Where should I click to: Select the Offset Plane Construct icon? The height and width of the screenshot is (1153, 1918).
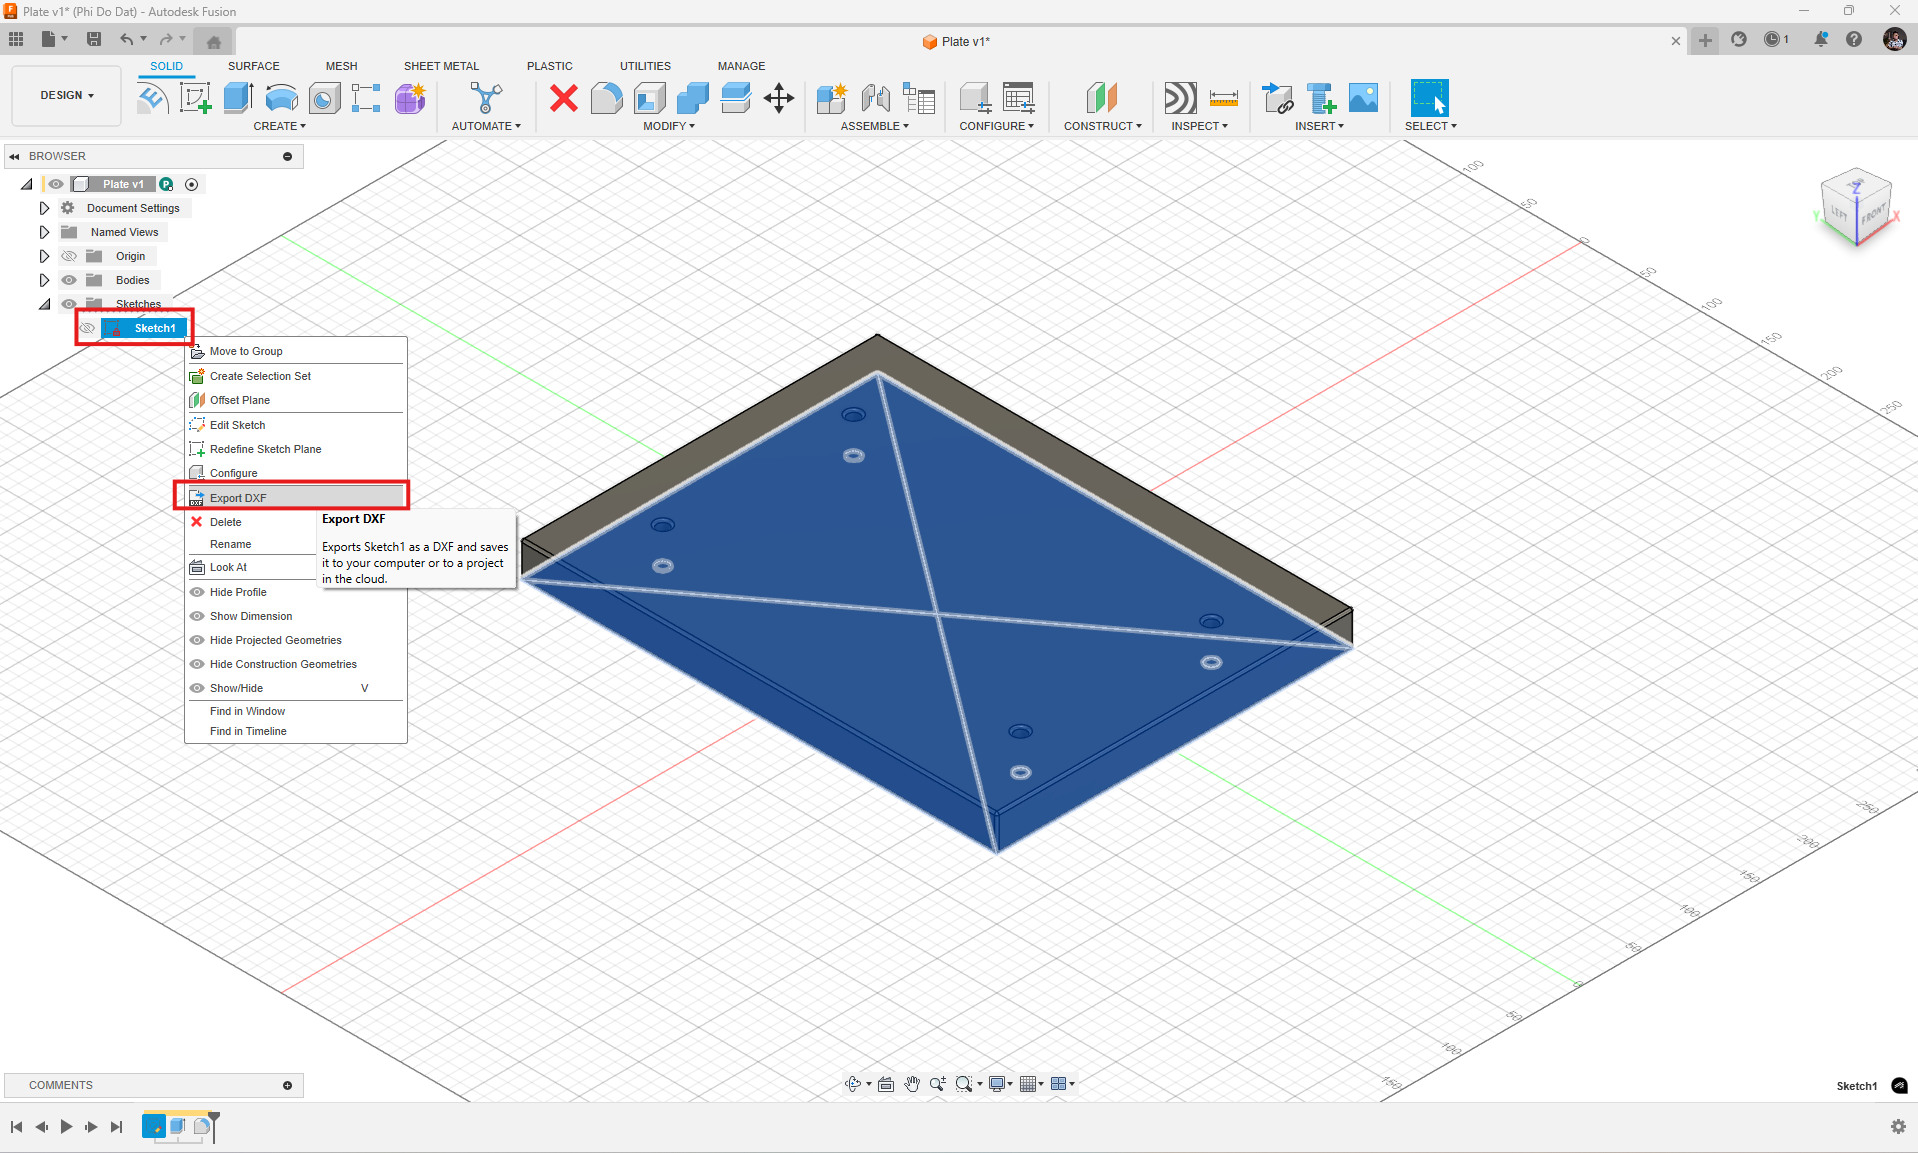(1102, 98)
